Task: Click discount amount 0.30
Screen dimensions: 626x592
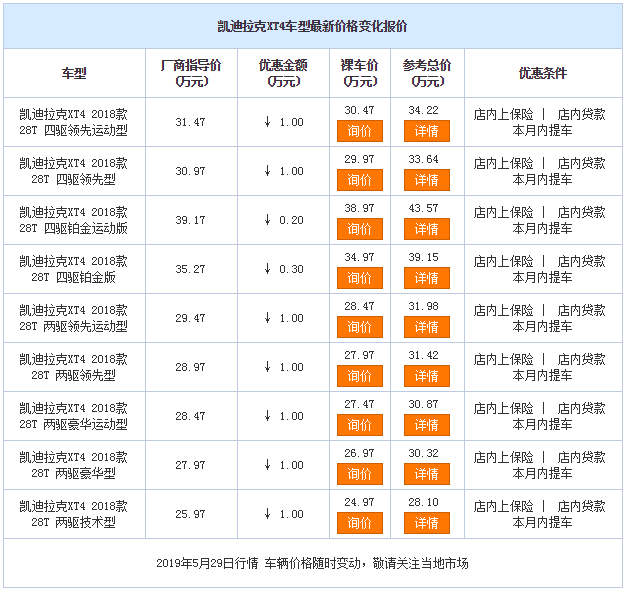Action: click(291, 269)
